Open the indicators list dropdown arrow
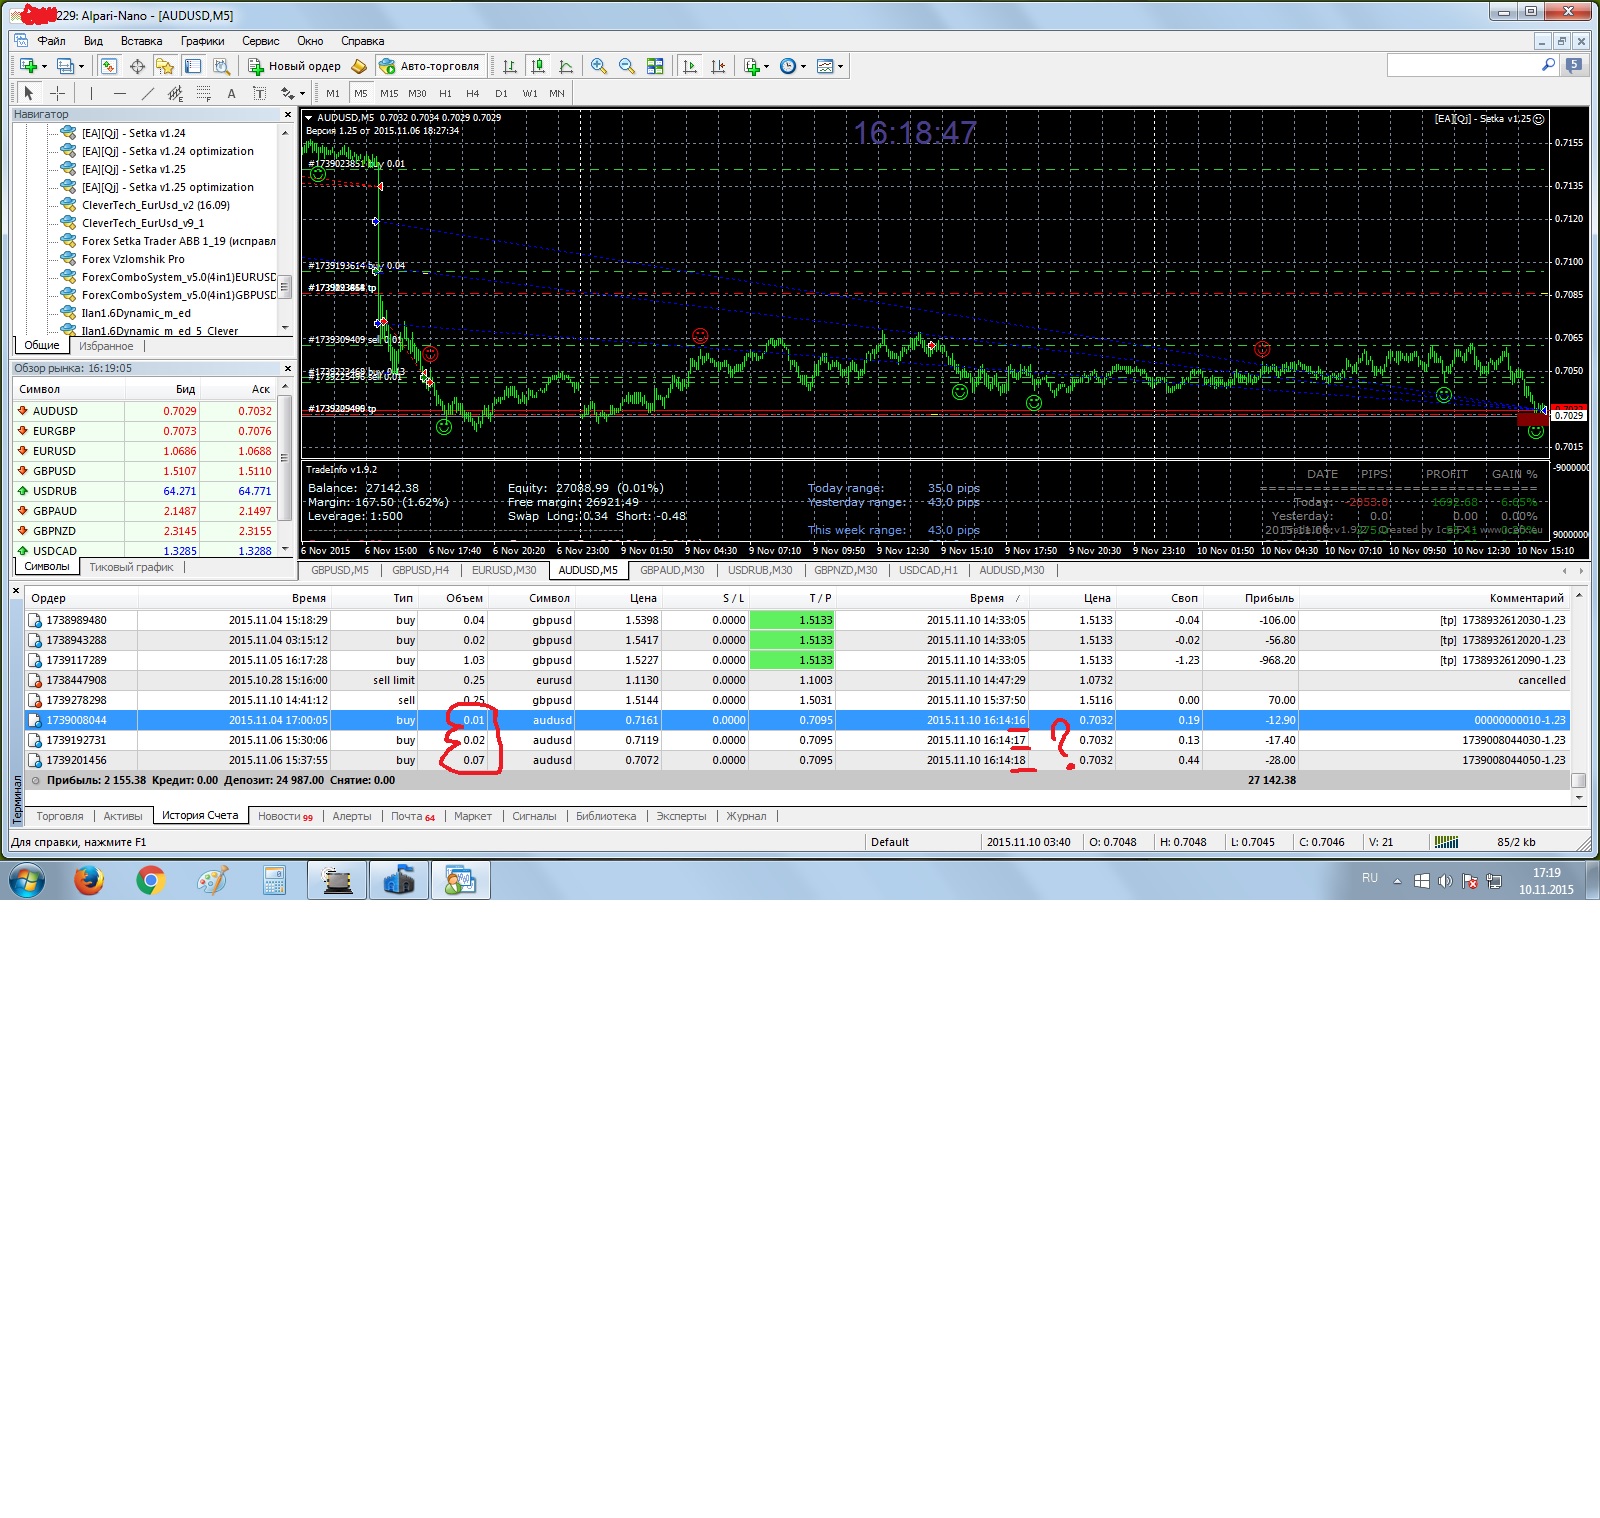Image resolution: width=1600 pixels, height=1518 pixels. coord(767,67)
